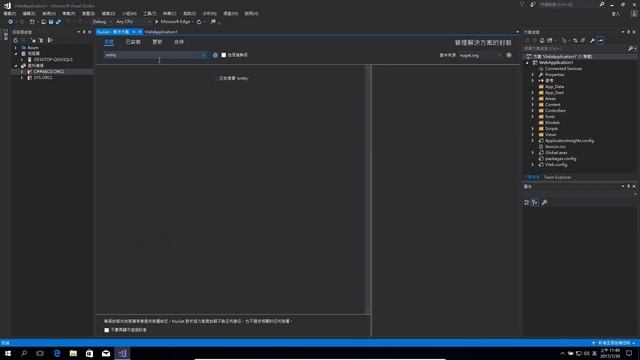
Task: Switch to Team Explorer tab
Action: [x=557, y=177]
